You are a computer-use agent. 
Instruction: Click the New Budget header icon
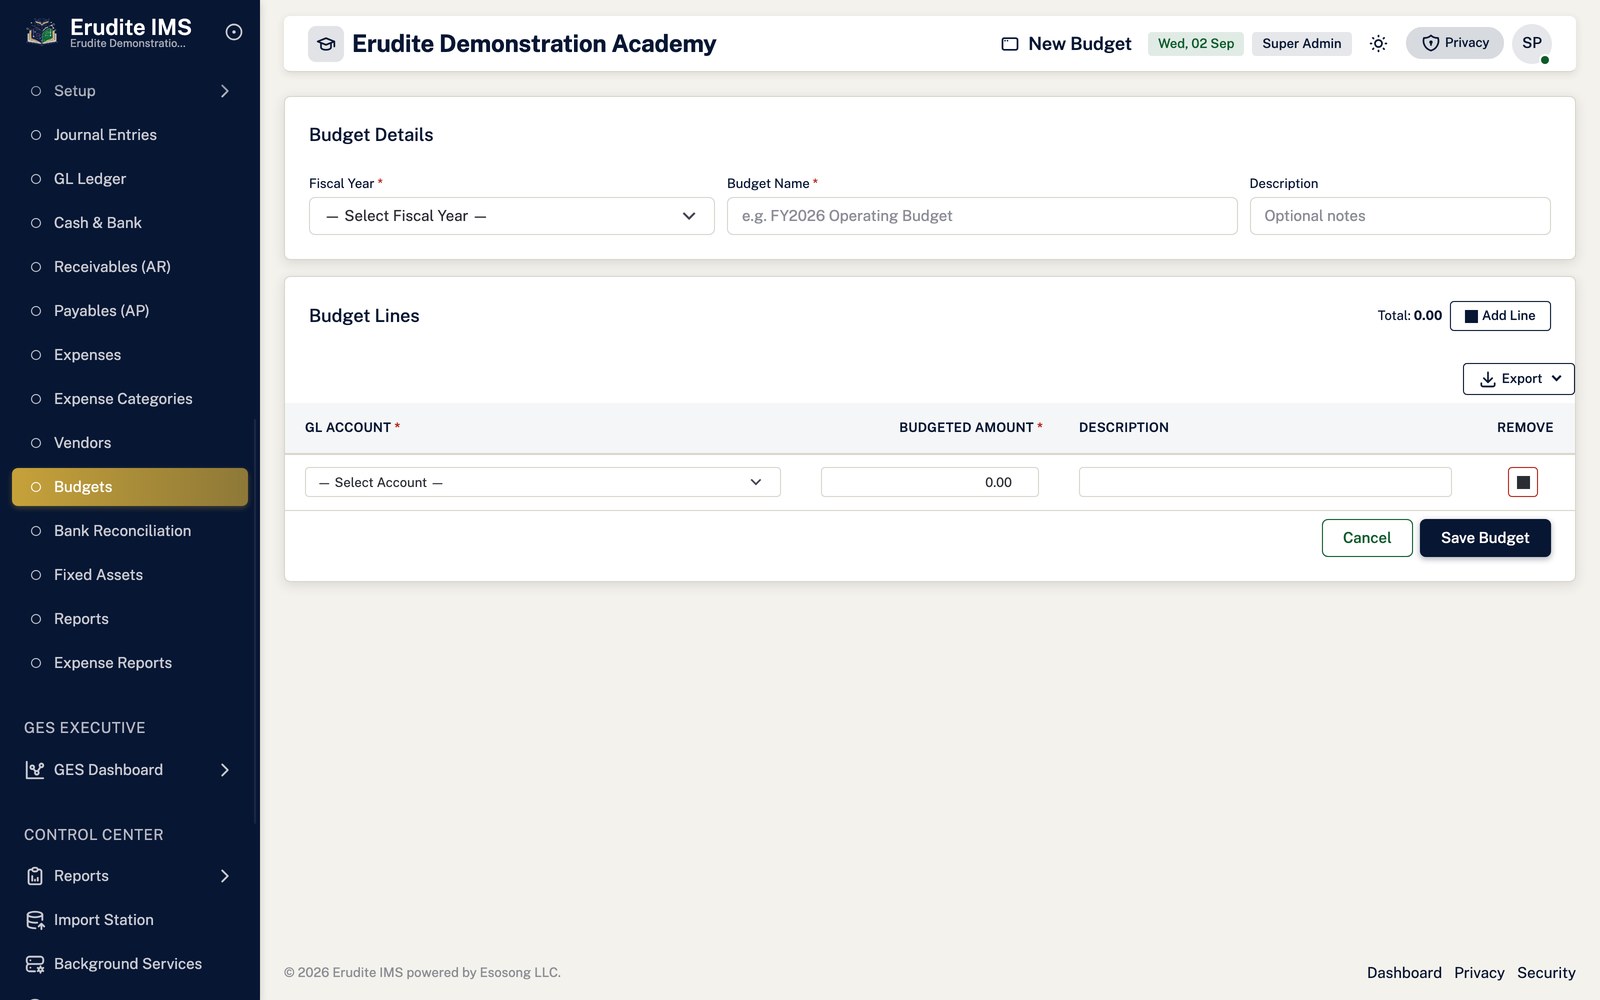(1010, 44)
